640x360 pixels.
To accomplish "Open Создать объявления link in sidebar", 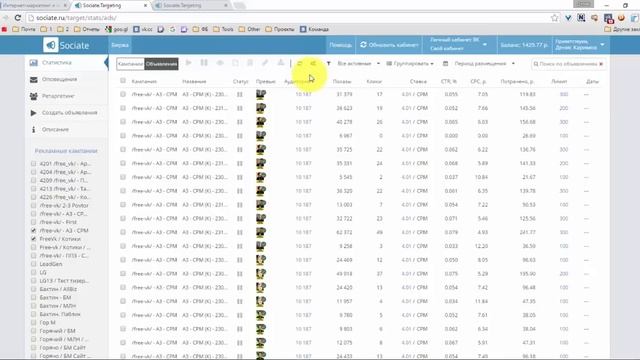I will pyautogui.click(x=69, y=113).
